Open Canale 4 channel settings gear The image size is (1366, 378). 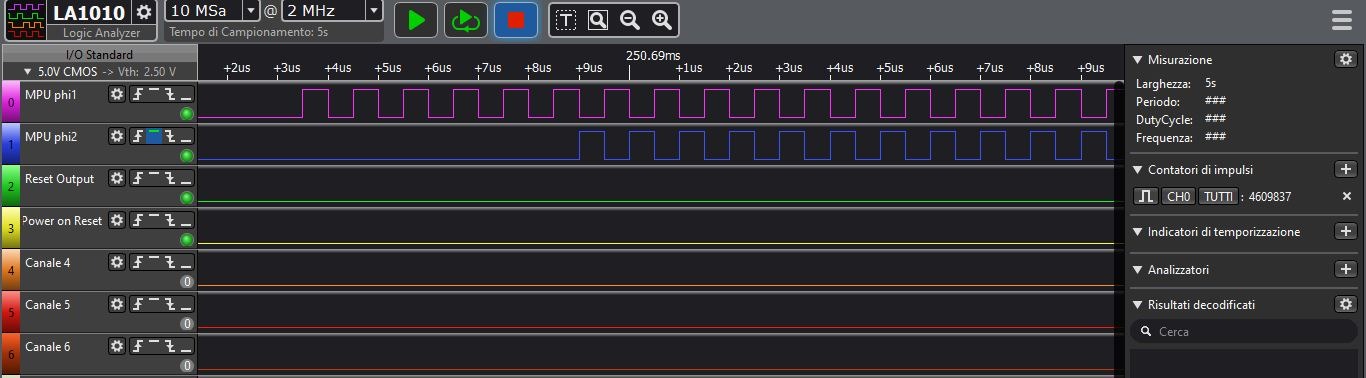coord(117,262)
